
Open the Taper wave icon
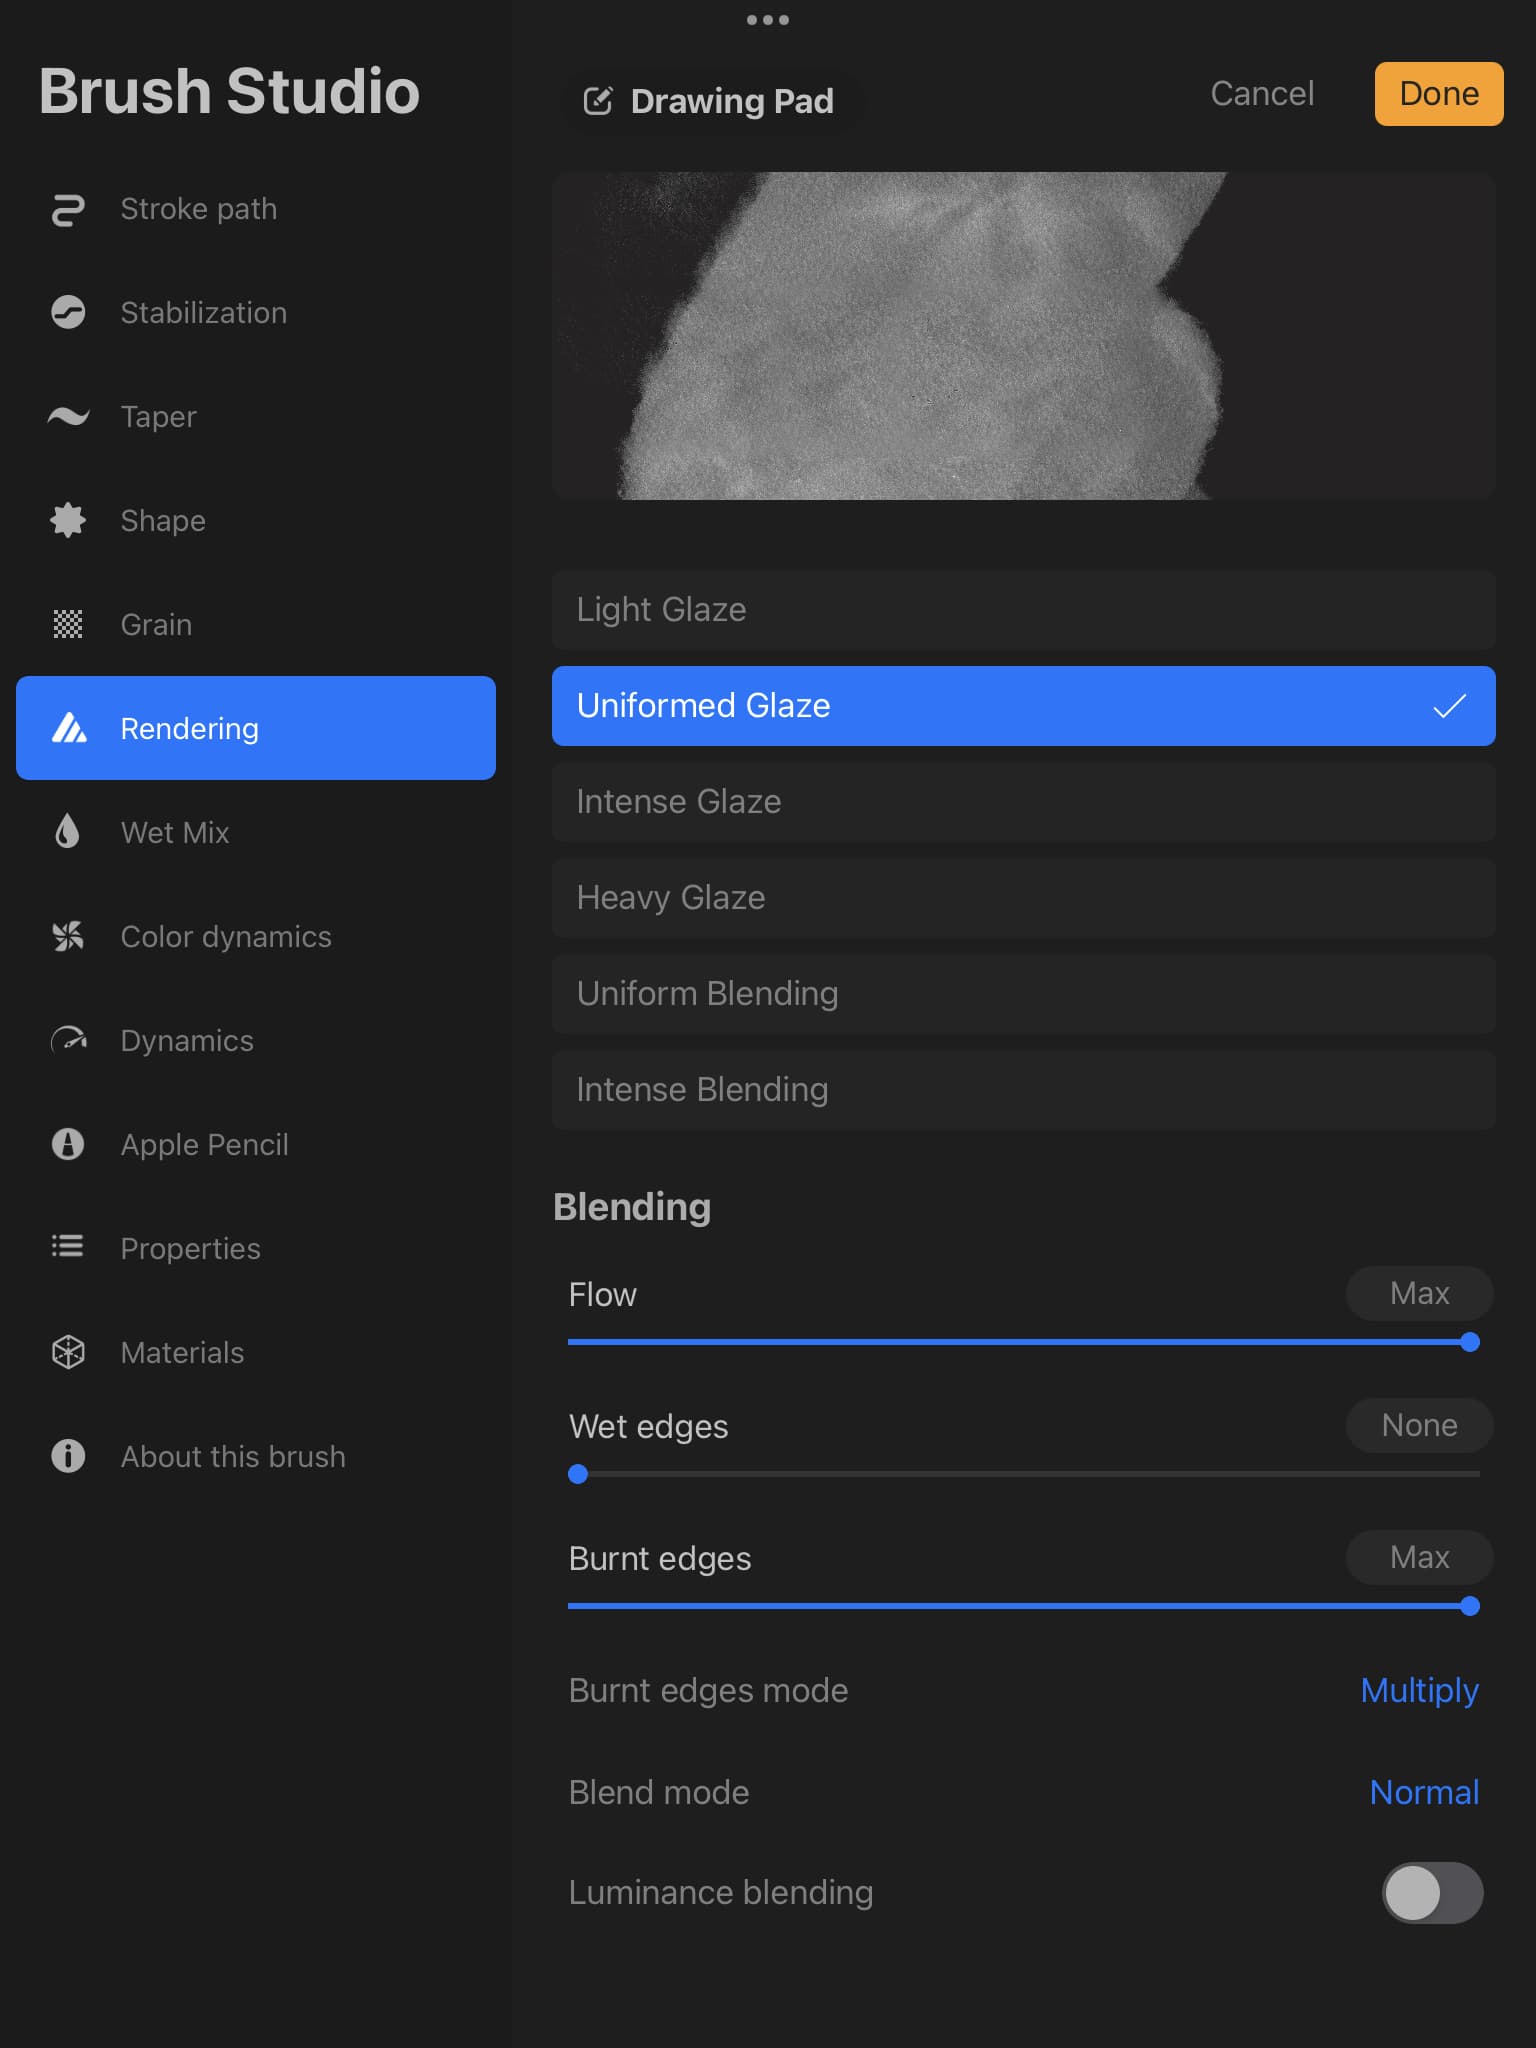[68, 417]
